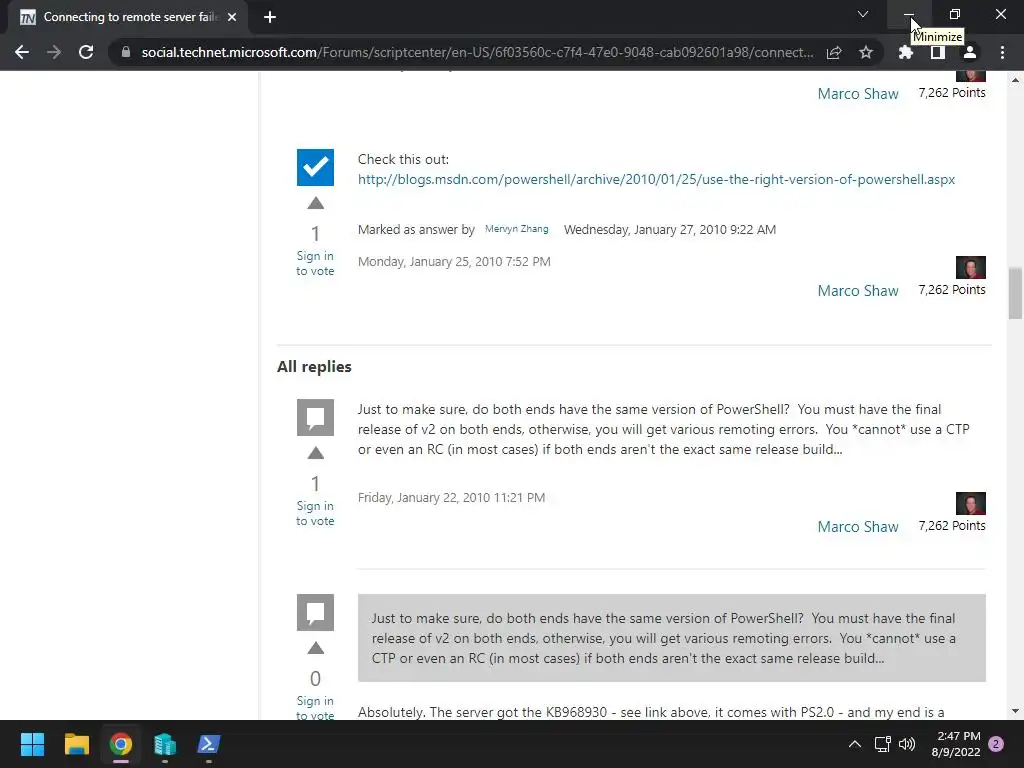Open volume control tray icon

[906, 744]
